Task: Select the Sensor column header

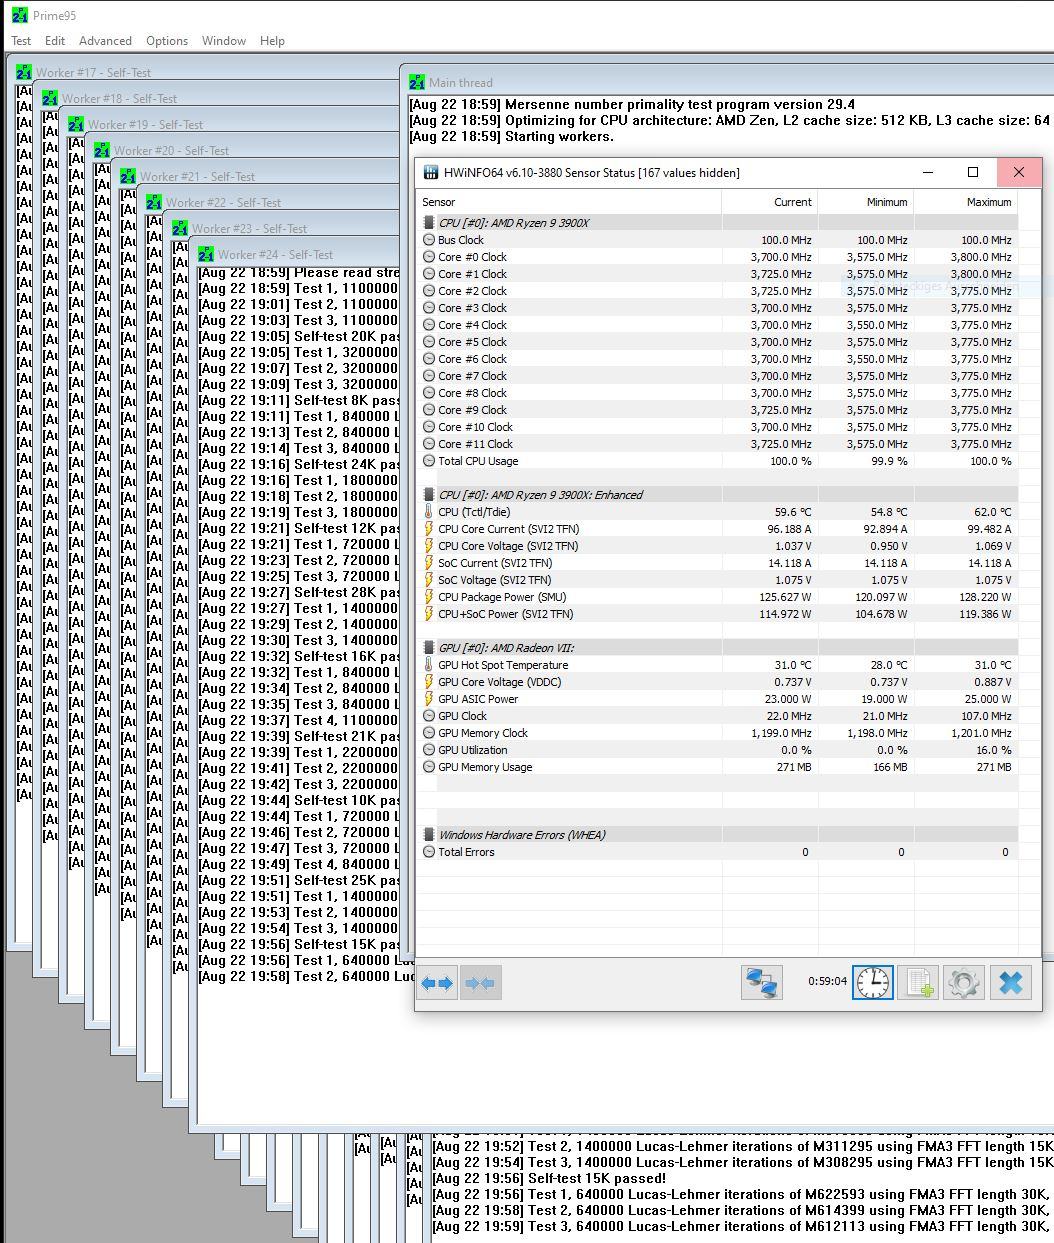Action: [x=569, y=201]
